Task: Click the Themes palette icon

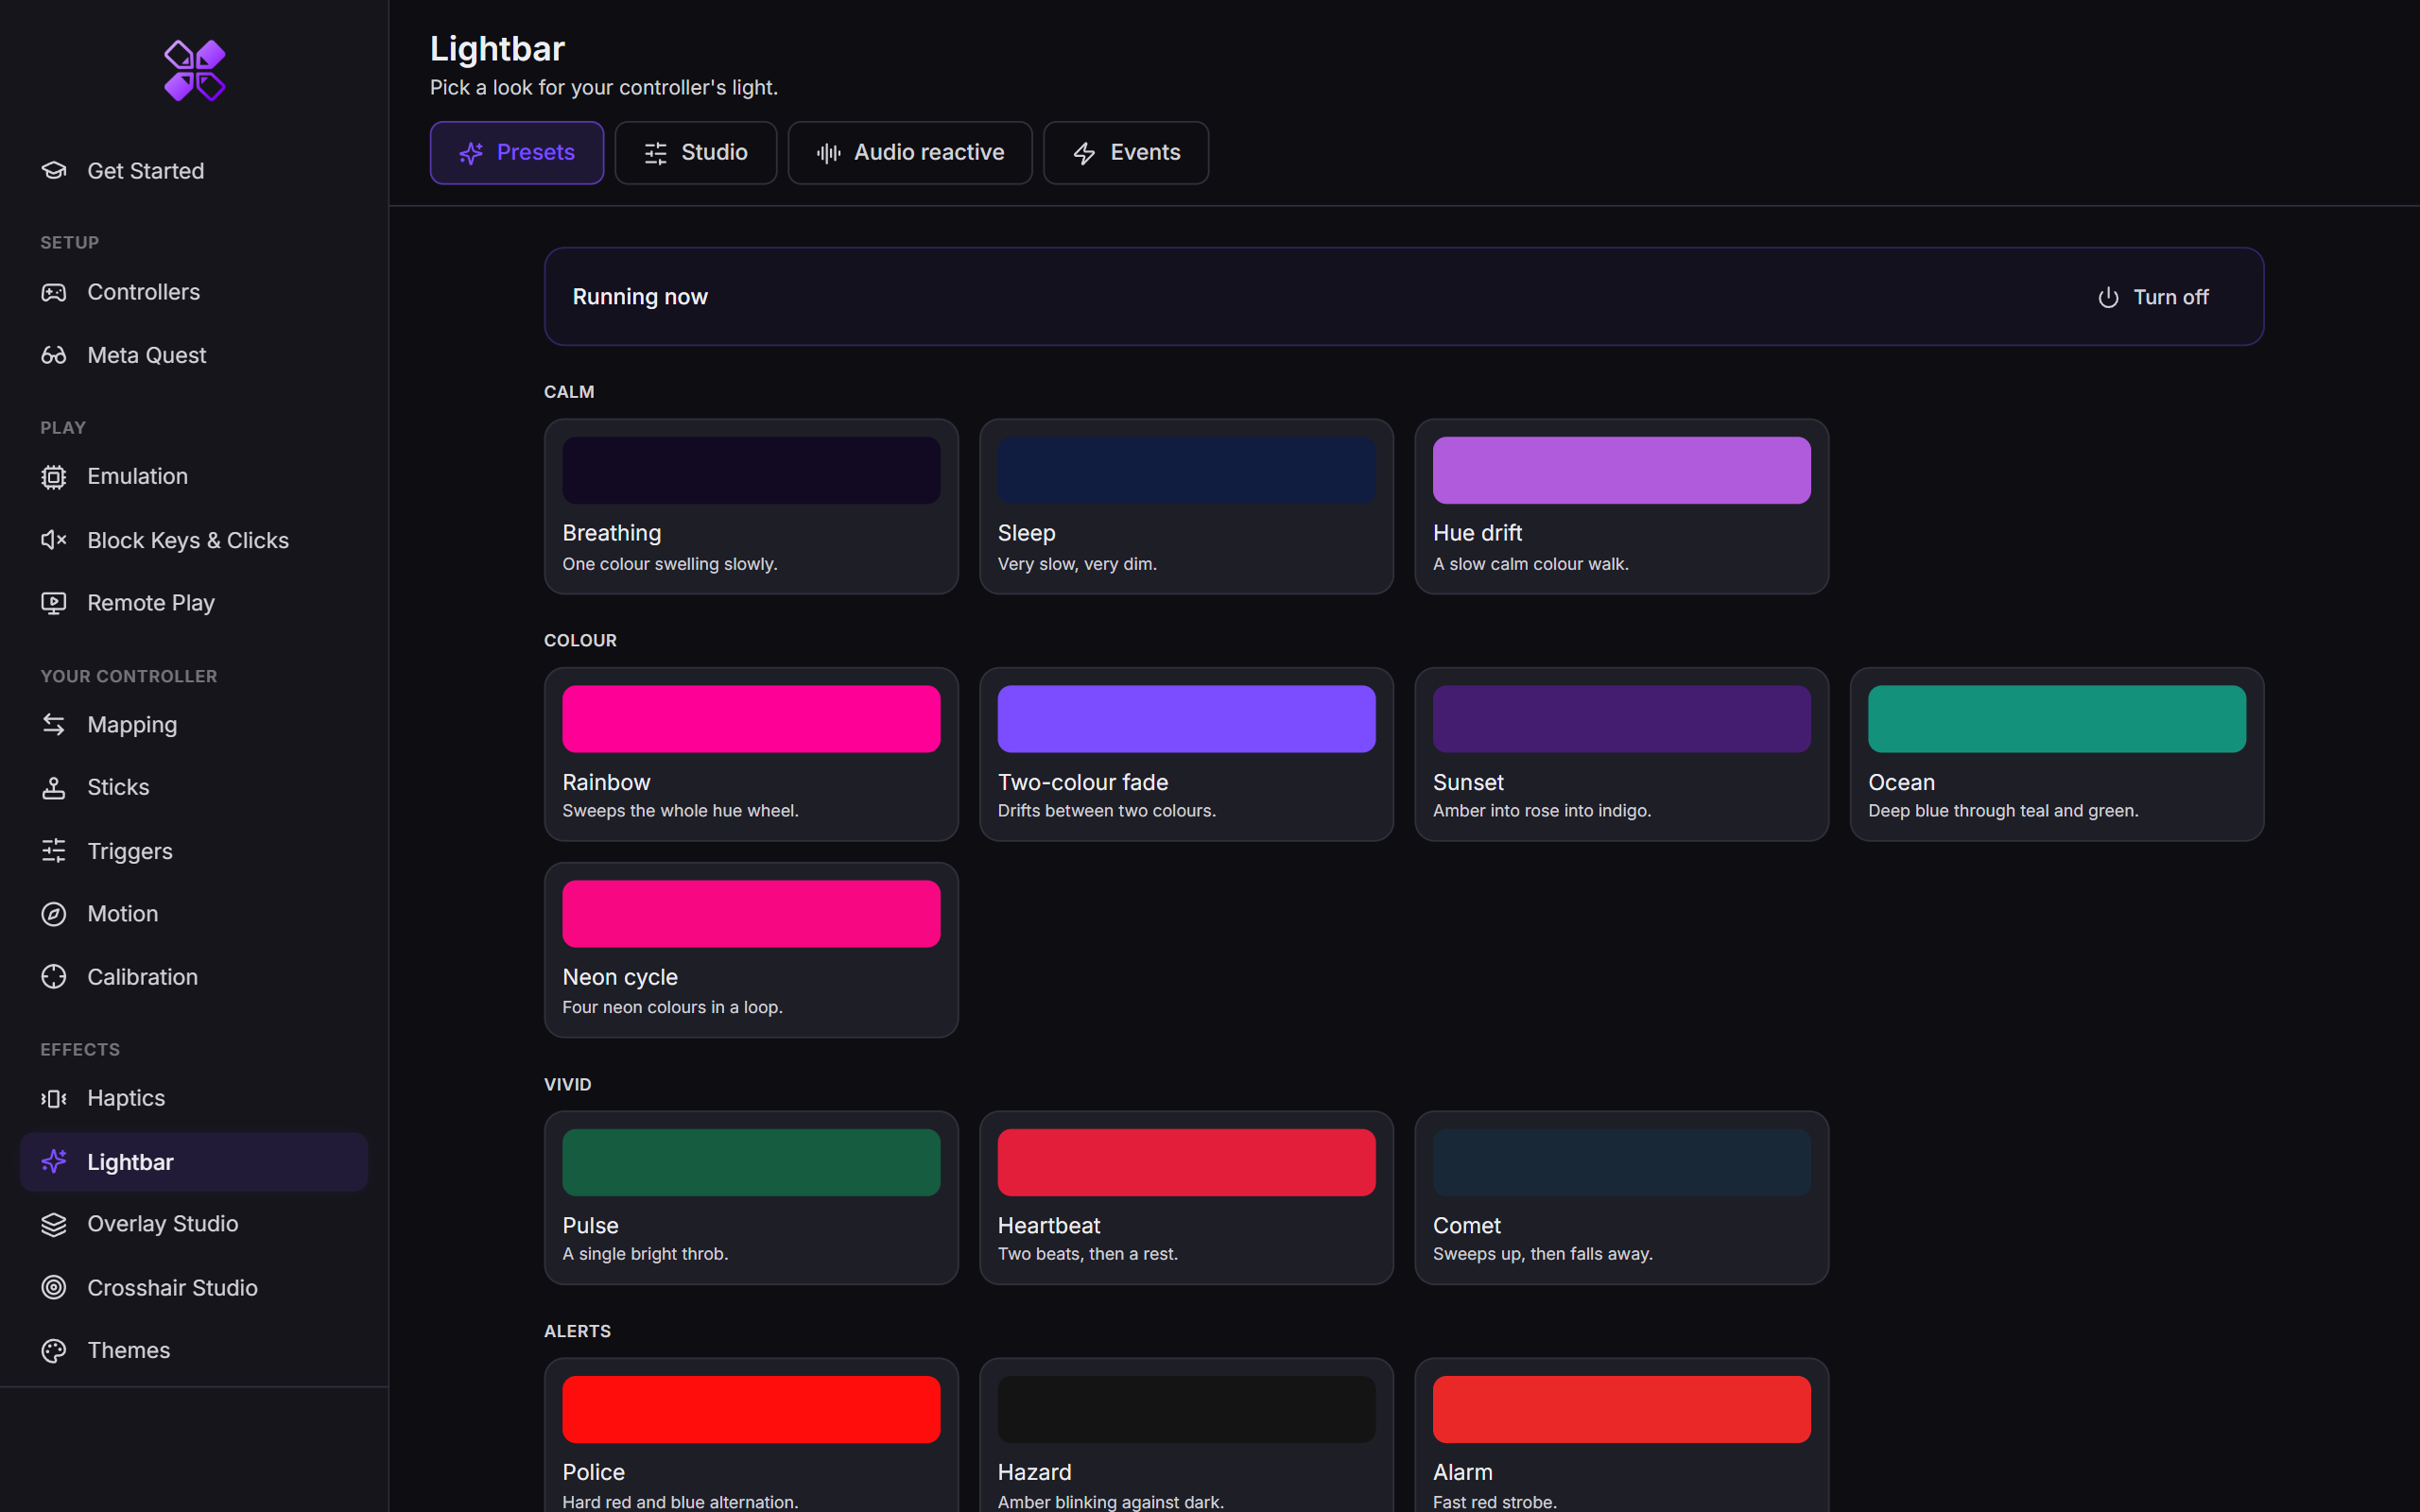Action: [54, 1350]
